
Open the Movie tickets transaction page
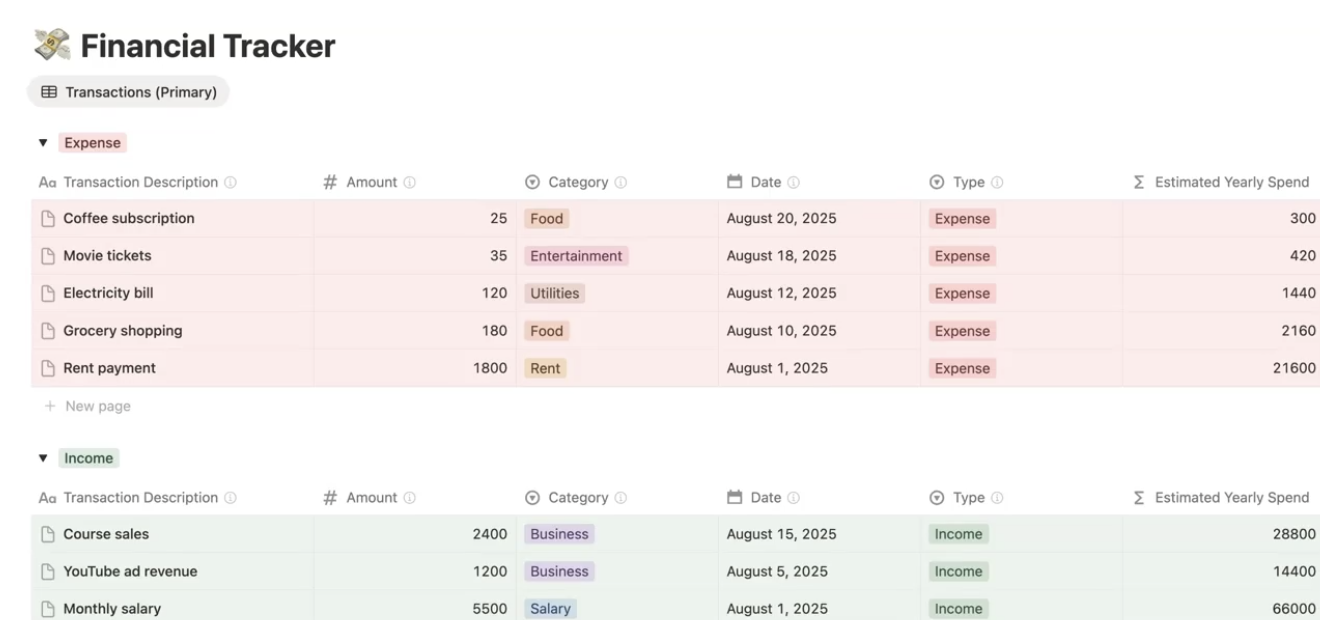click(x=107, y=256)
